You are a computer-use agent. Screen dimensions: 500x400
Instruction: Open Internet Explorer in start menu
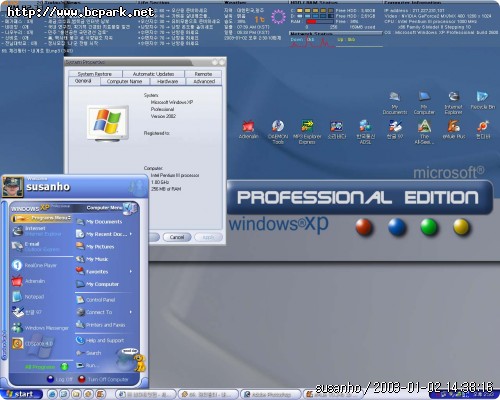click(x=42, y=231)
